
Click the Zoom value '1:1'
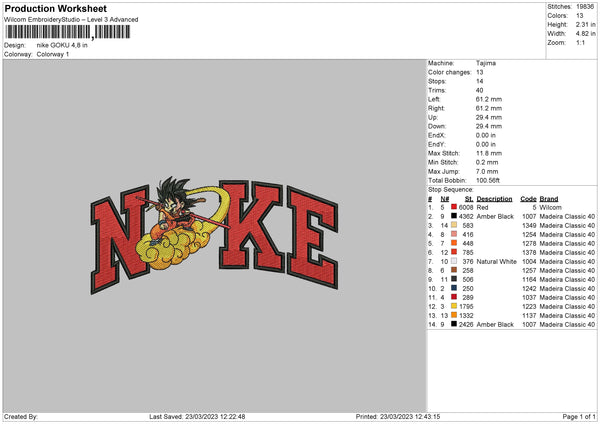coord(580,43)
